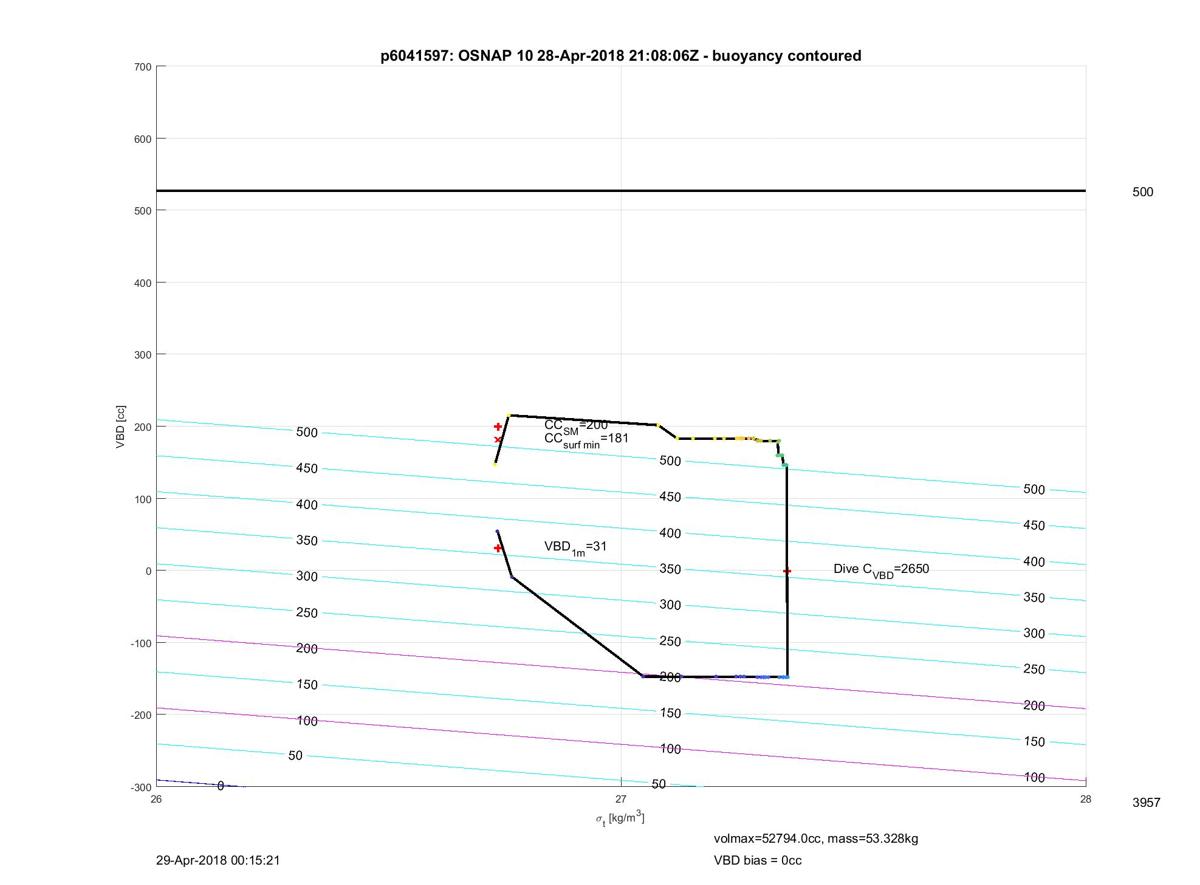This screenshot has width=1200, height=885.
Task: Click the red plus marker beside VBD 1m=31
Action: tap(498, 548)
